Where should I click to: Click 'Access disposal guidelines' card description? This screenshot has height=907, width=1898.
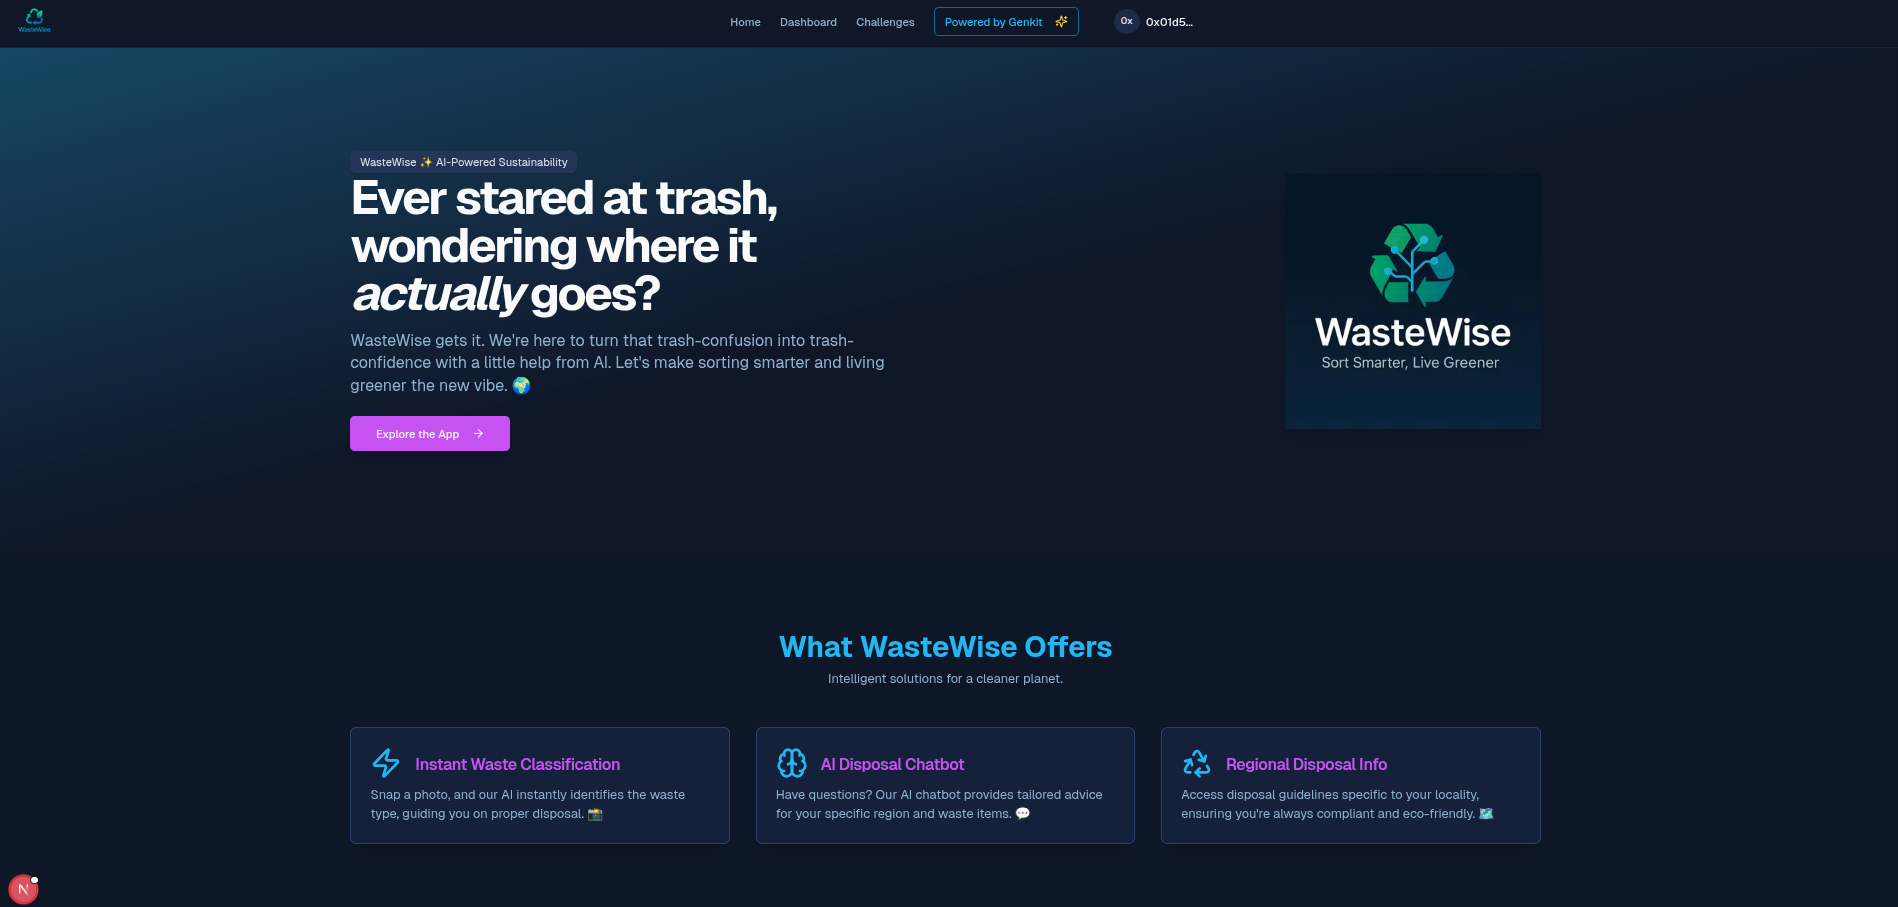pos(1337,804)
